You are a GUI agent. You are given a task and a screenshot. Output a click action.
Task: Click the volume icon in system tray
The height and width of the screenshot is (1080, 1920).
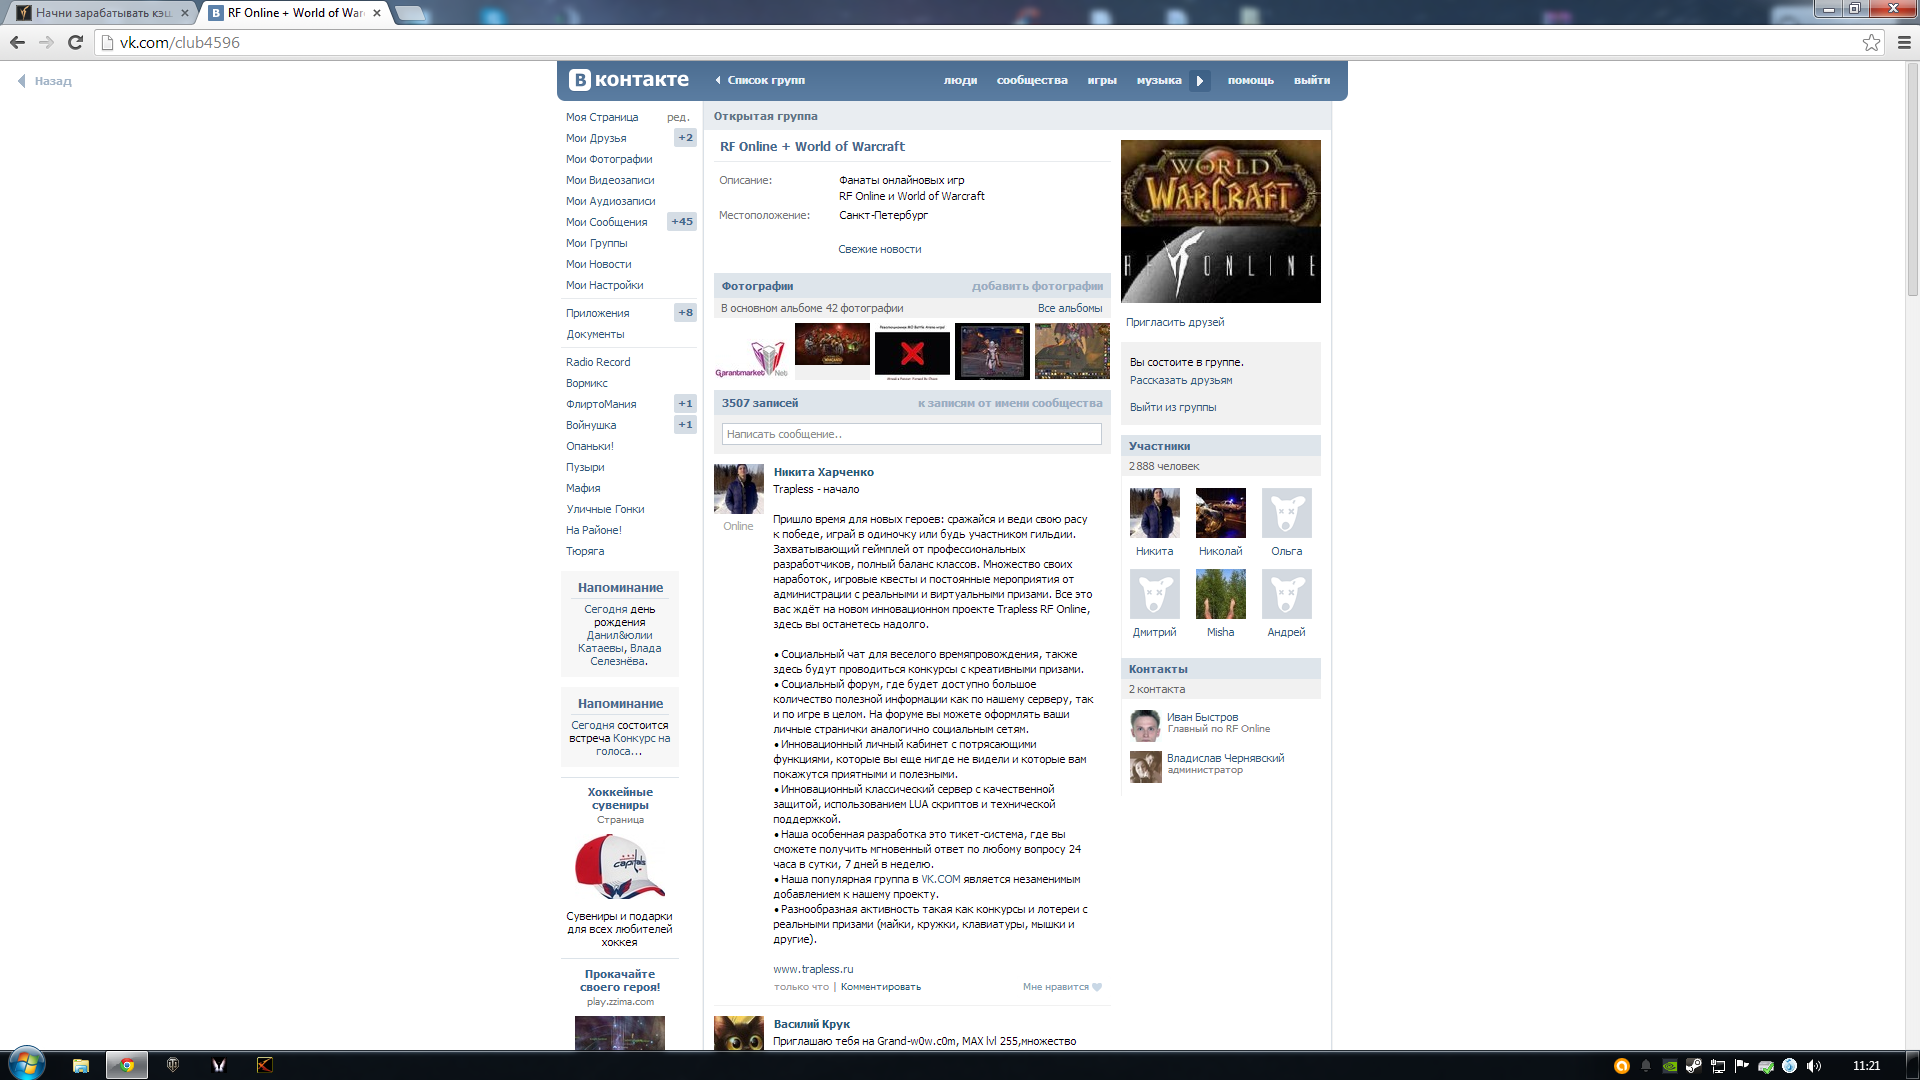click(x=1814, y=1066)
